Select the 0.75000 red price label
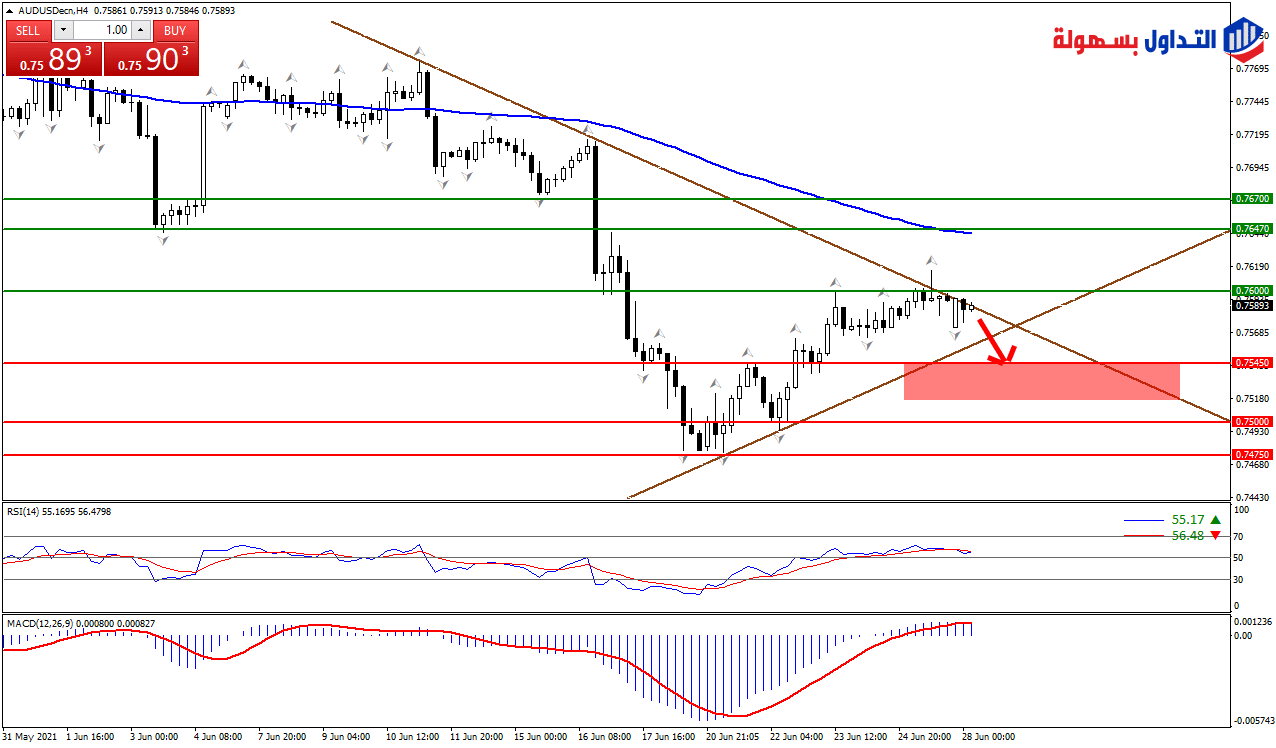Viewport: 1276px width, 748px height. click(x=1251, y=422)
